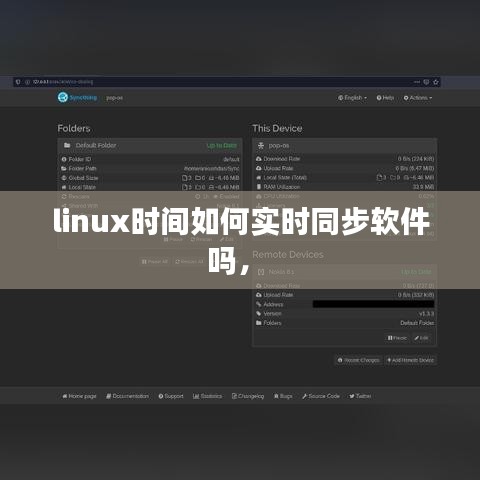Click the tracking protection shield icon in address bar
This screenshot has width=480, height=480.
(18, 82)
